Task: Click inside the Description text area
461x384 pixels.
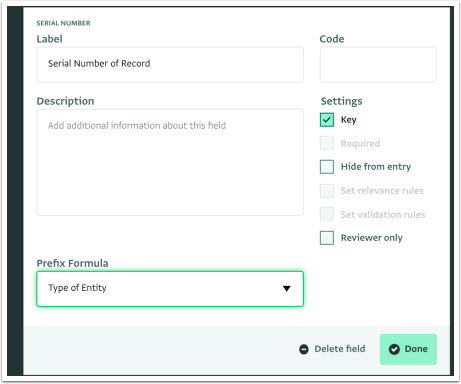Action: point(170,162)
